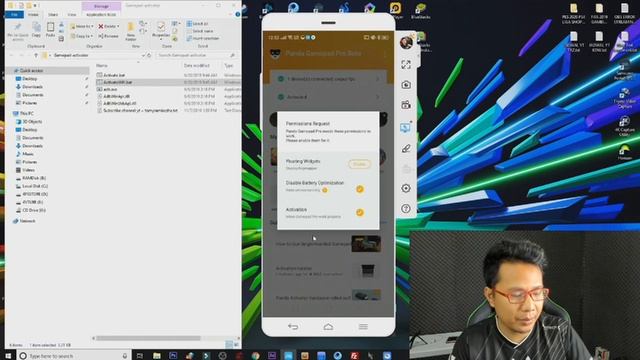Click the taskbar Type here to search box

click(74, 356)
